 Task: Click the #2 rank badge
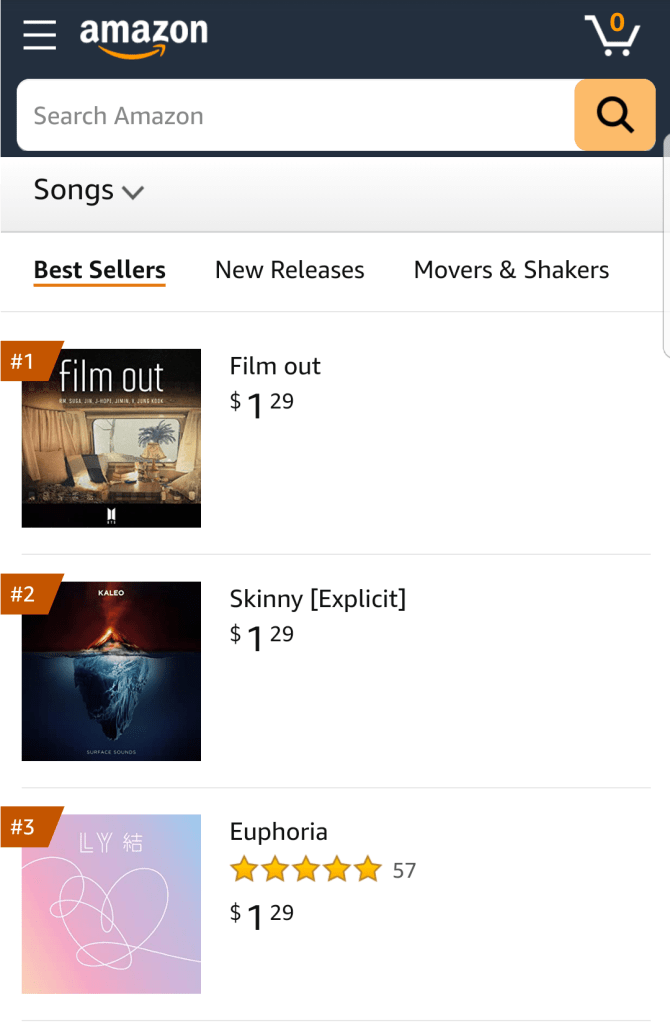[x=24, y=594]
